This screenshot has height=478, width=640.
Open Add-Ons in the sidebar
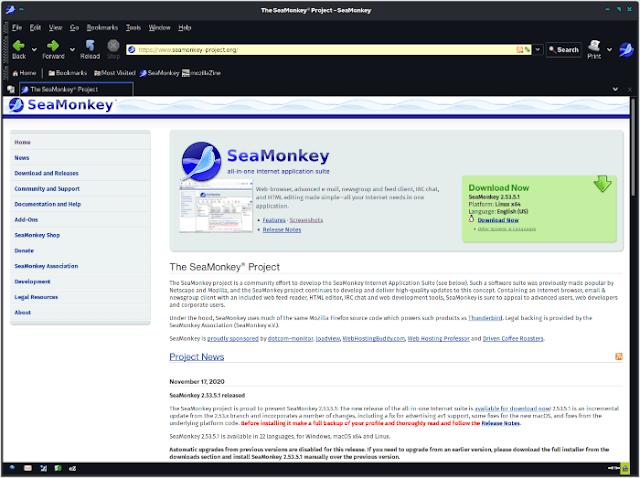pos(26,220)
